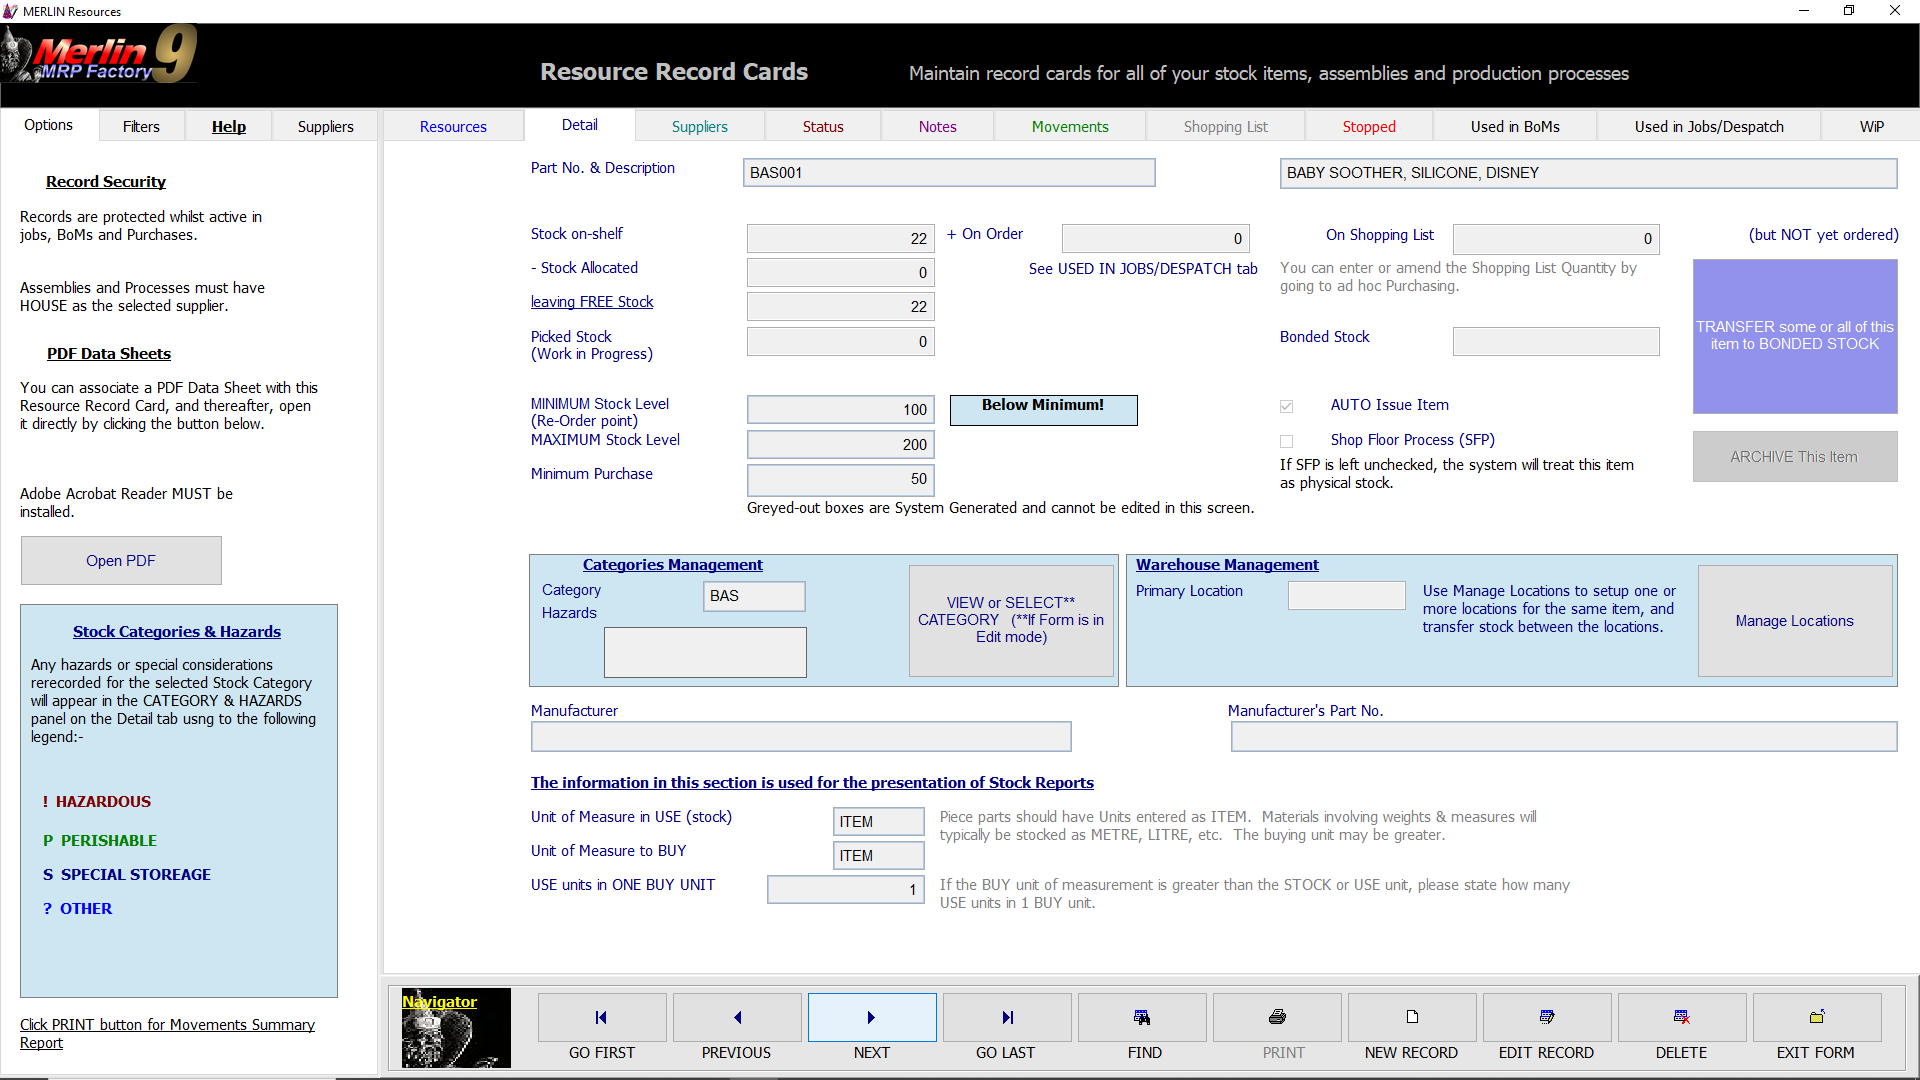Toggle the AUTO Issue Item checkbox
The width and height of the screenshot is (1920, 1080).
pyautogui.click(x=1287, y=406)
